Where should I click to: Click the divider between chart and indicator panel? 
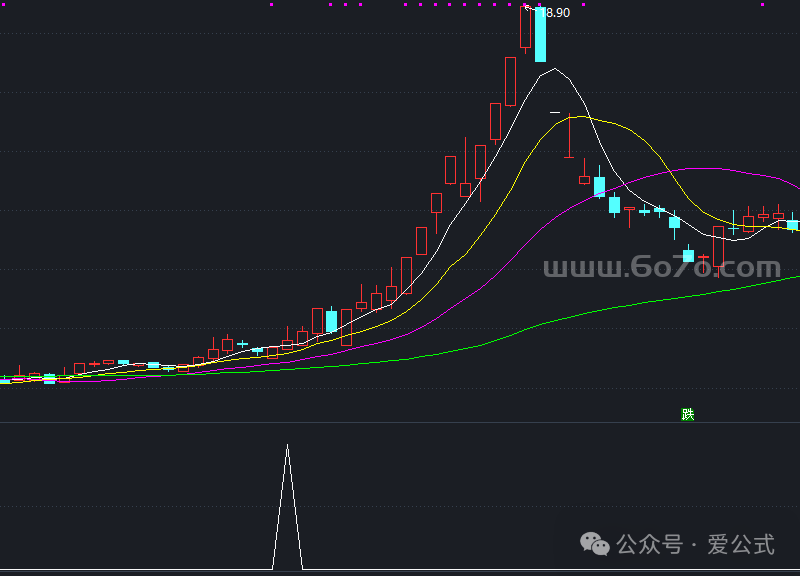click(x=400, y=423)
